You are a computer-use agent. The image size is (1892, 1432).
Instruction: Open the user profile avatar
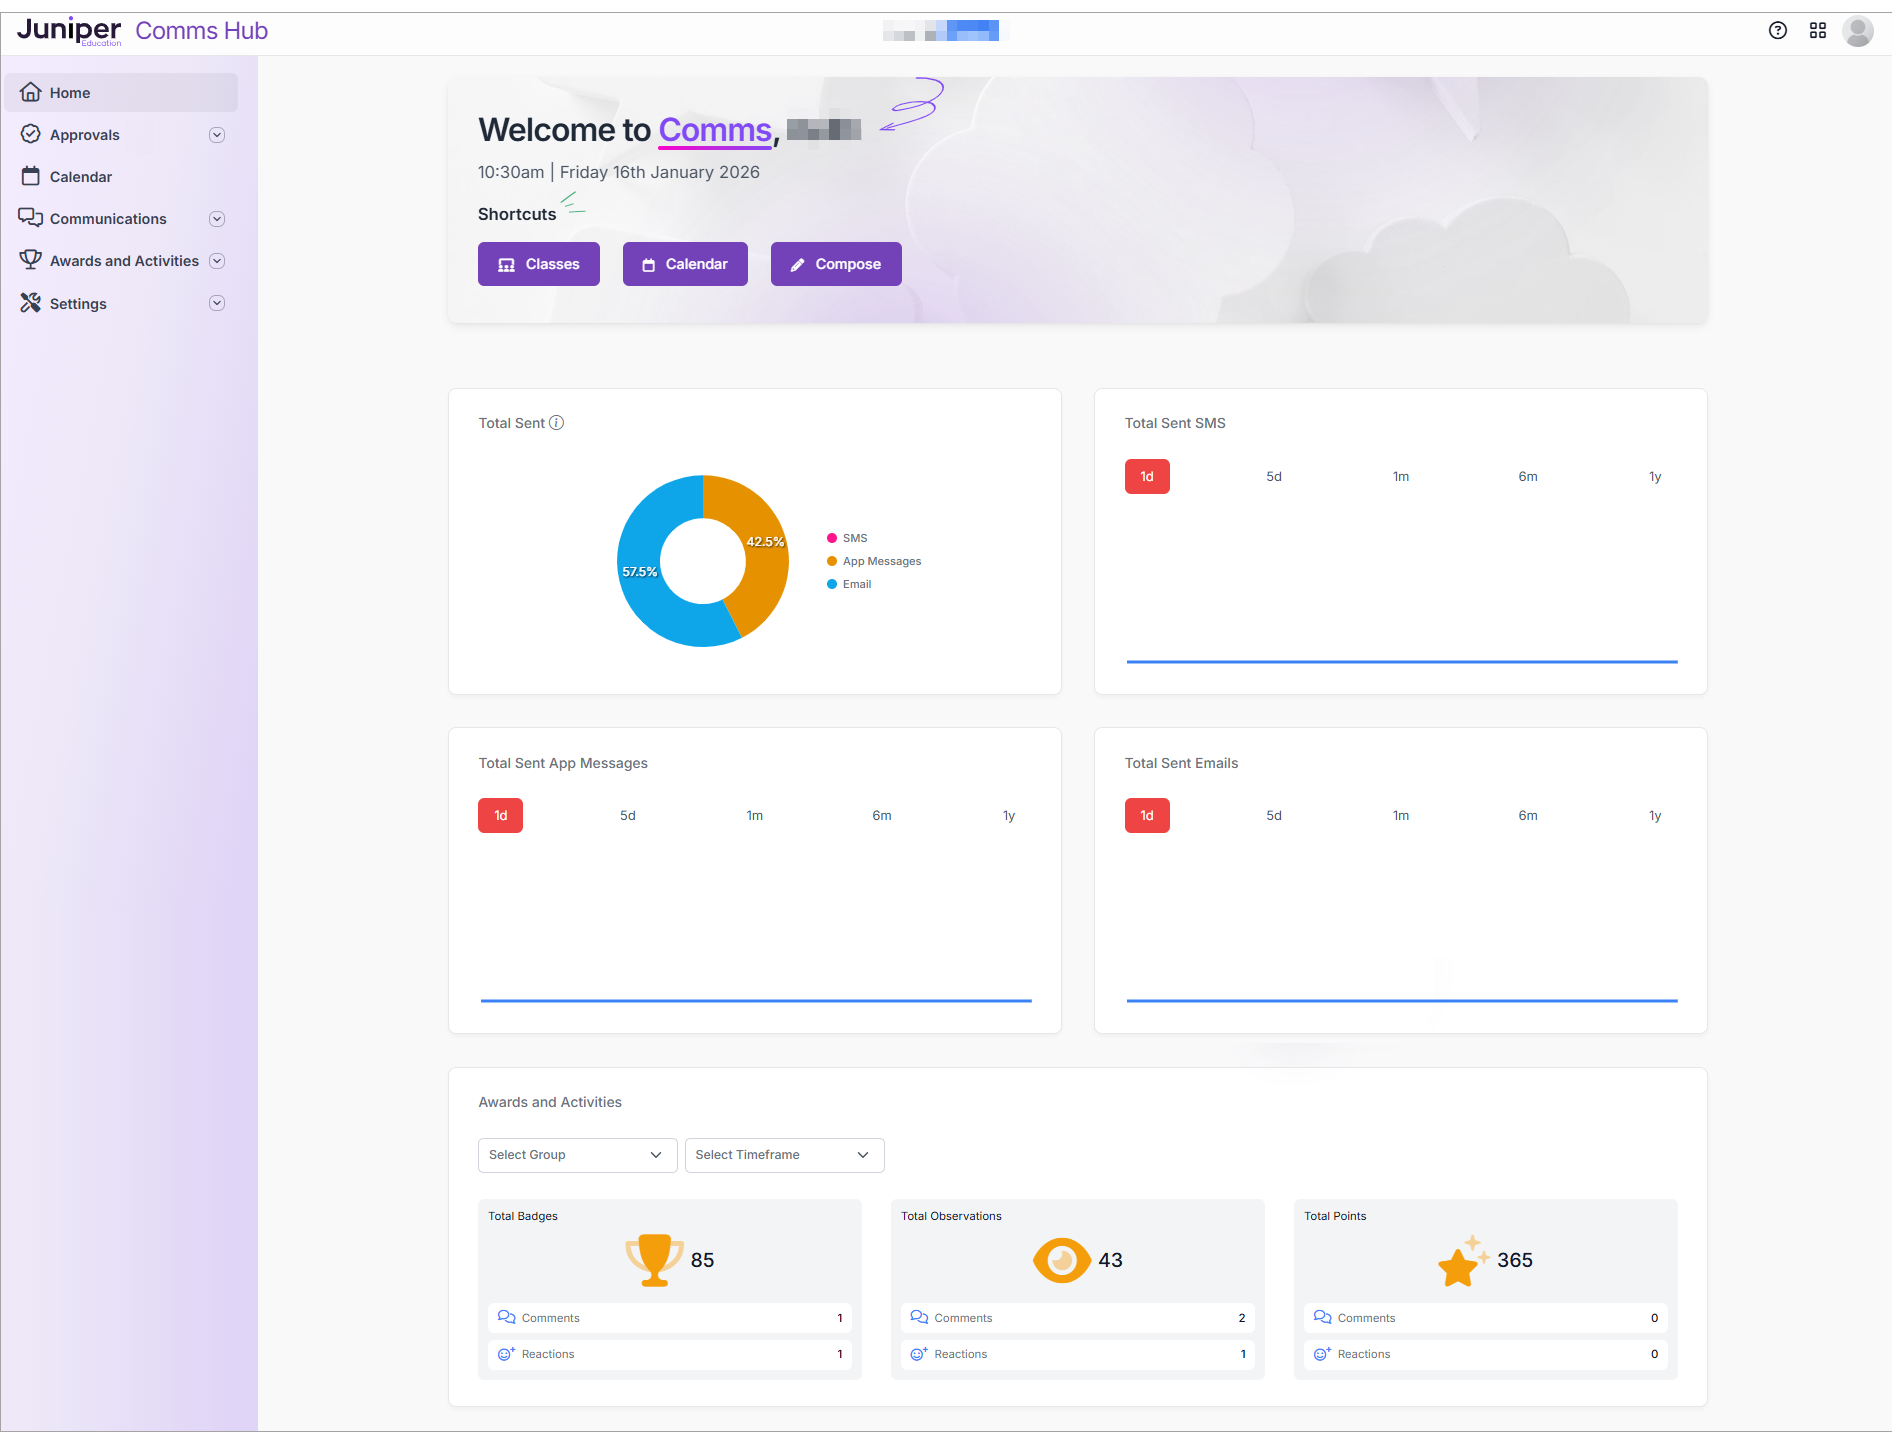pos(1858,31)
